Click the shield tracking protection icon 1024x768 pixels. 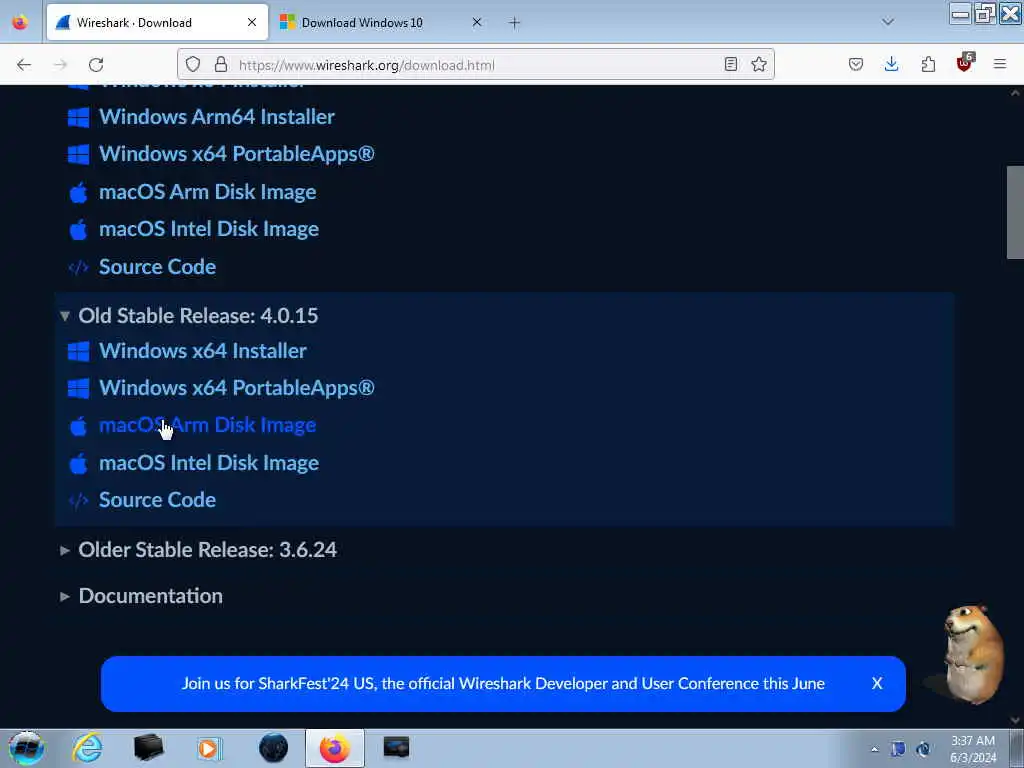click(x=193, y=64)
